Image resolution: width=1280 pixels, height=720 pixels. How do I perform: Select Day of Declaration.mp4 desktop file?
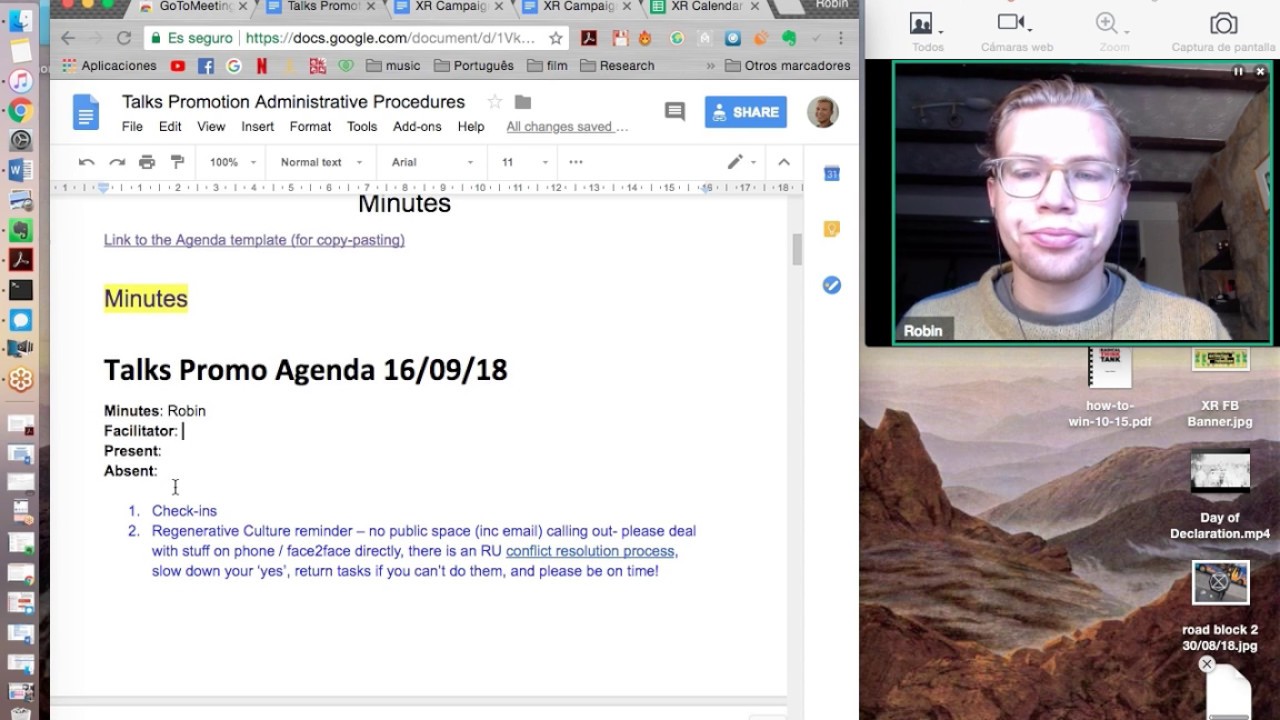(1220, 496)
